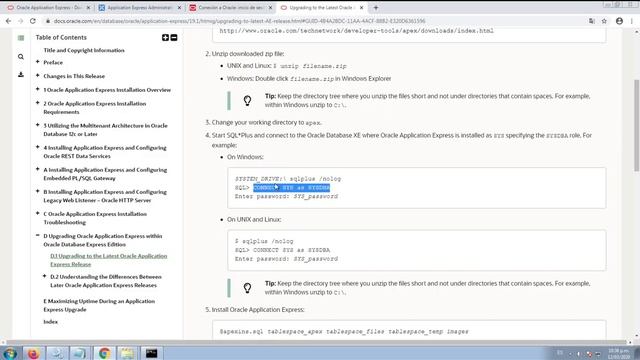
Task: Expand the Preface section
Action: click(x=38, y=62)
